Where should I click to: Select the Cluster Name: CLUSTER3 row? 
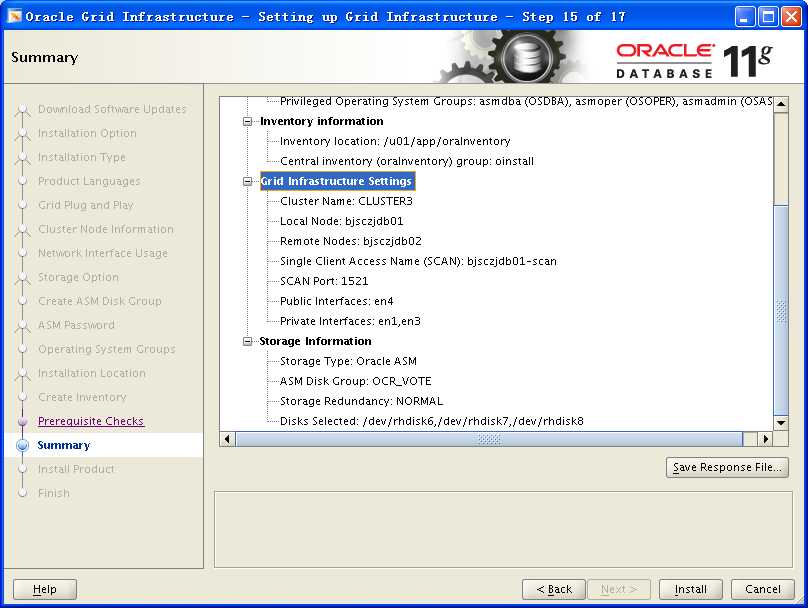[346, 201]
